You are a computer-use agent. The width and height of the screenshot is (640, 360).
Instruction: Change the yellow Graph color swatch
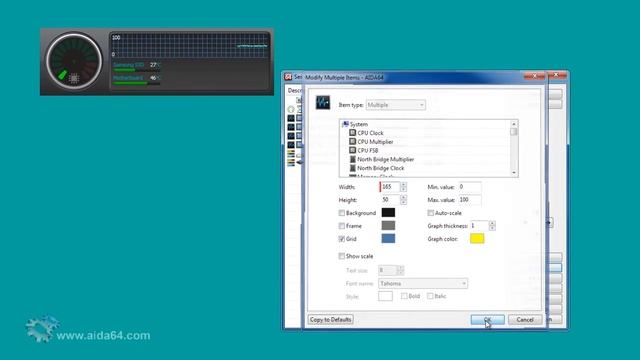477,238
